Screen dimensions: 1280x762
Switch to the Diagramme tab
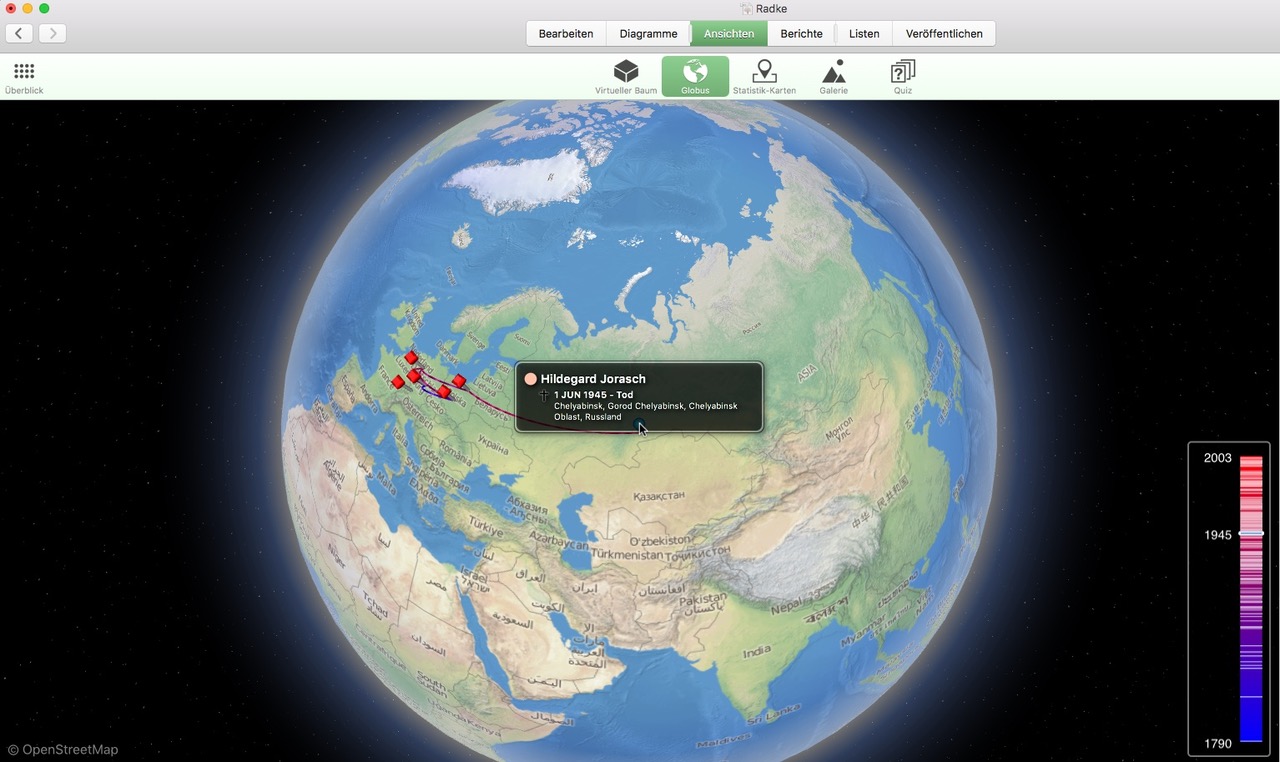(x=648, y=33)
